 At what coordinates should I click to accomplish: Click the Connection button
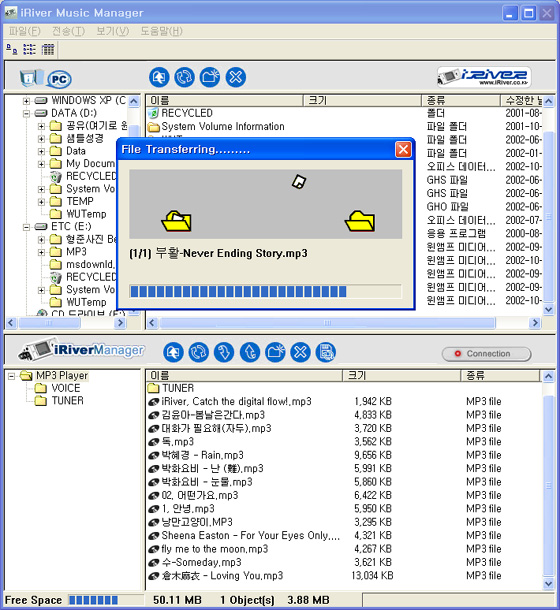(x=486, y=354)
